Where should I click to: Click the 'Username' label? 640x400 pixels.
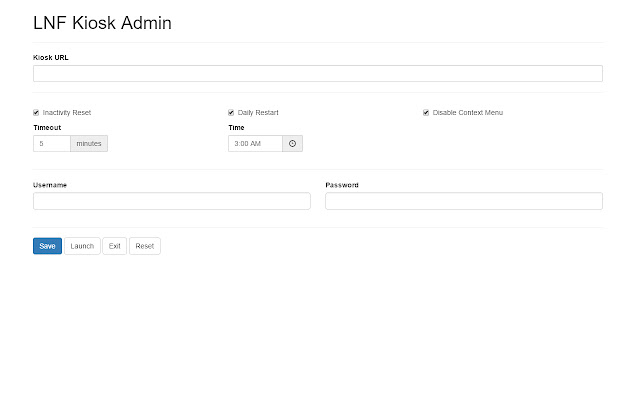point(50,185)
